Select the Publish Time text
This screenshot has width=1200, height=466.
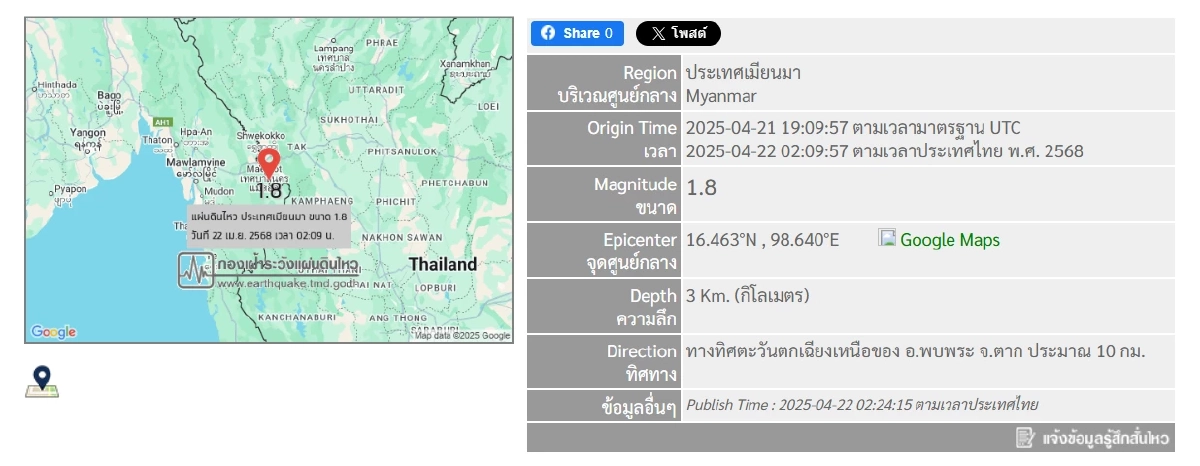pyautogui.click(x=862, y=405)
